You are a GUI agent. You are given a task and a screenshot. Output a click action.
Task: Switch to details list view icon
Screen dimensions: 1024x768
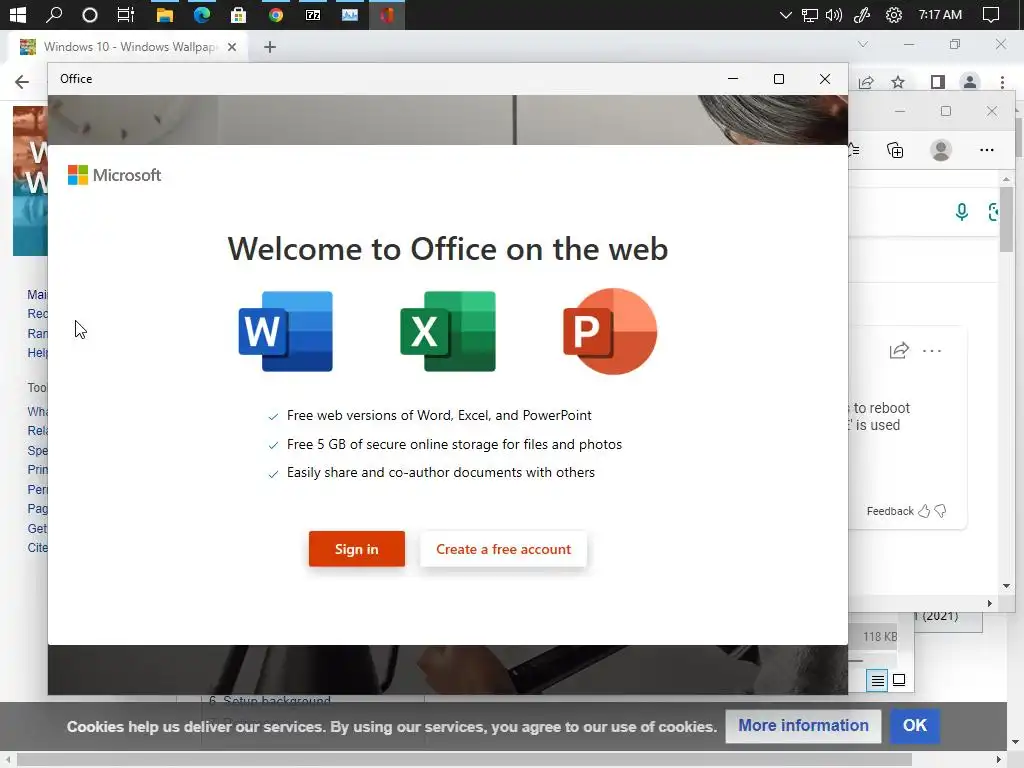coord(878,680)
